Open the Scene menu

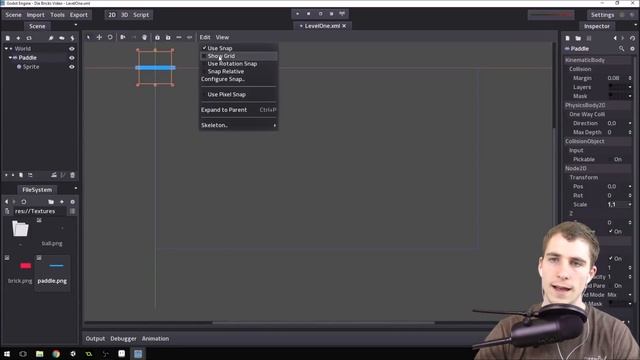click(13, 15)
